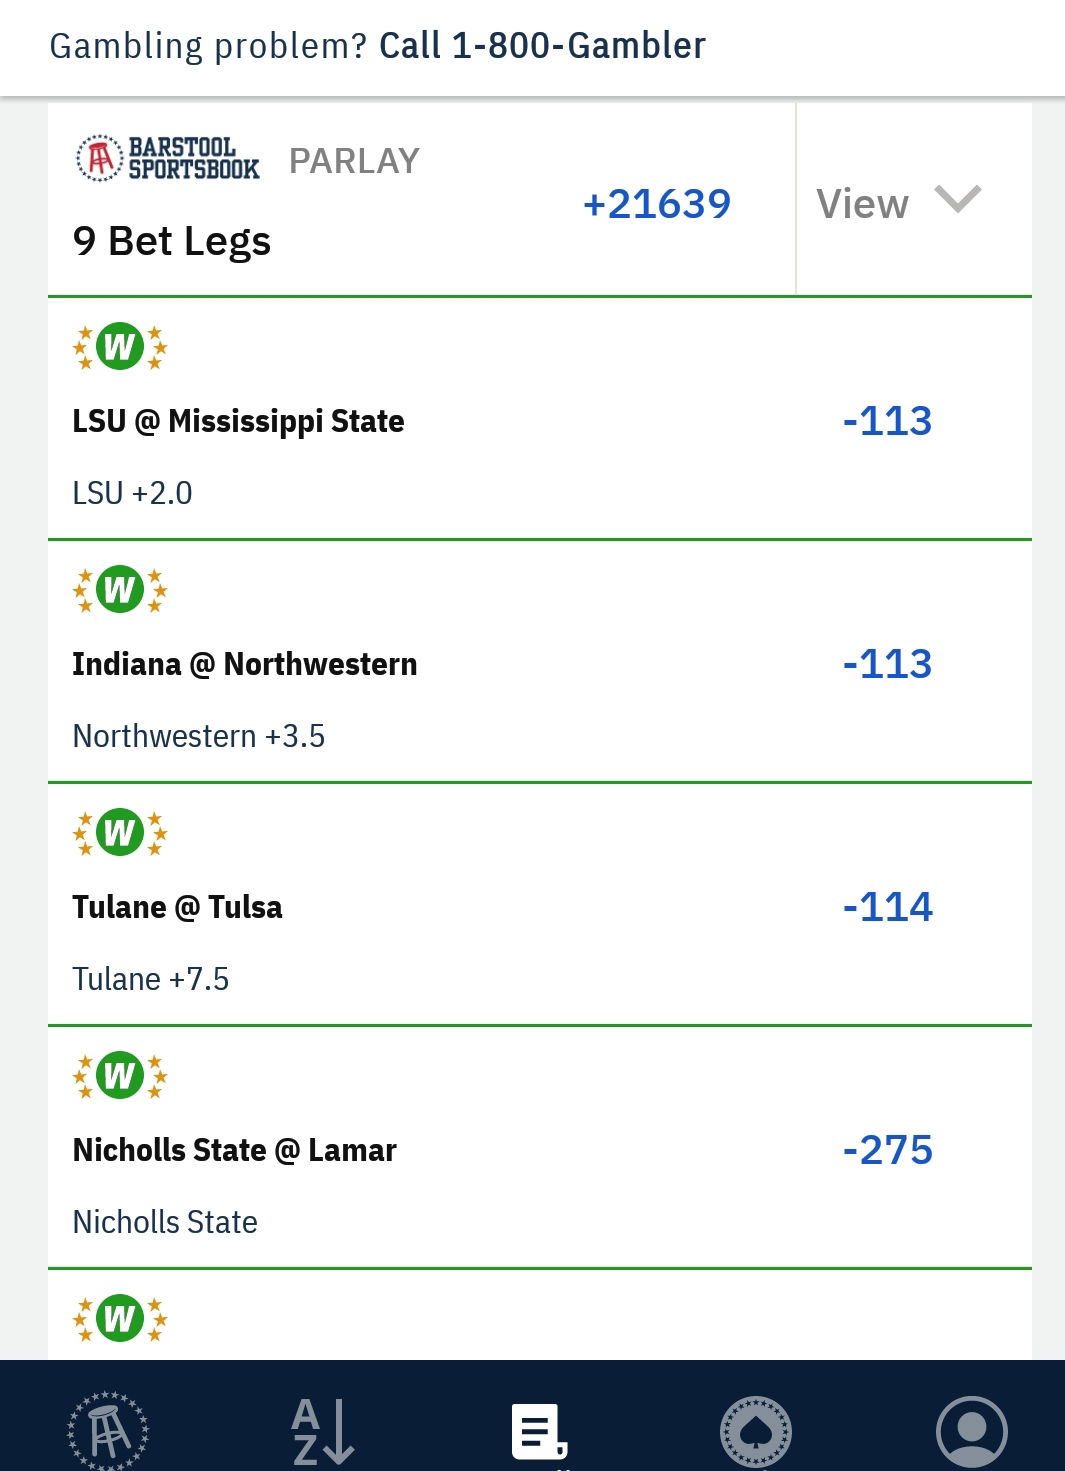
Task: Select the -275 odds for Nicholls State
Action: tap(887, 1150)
